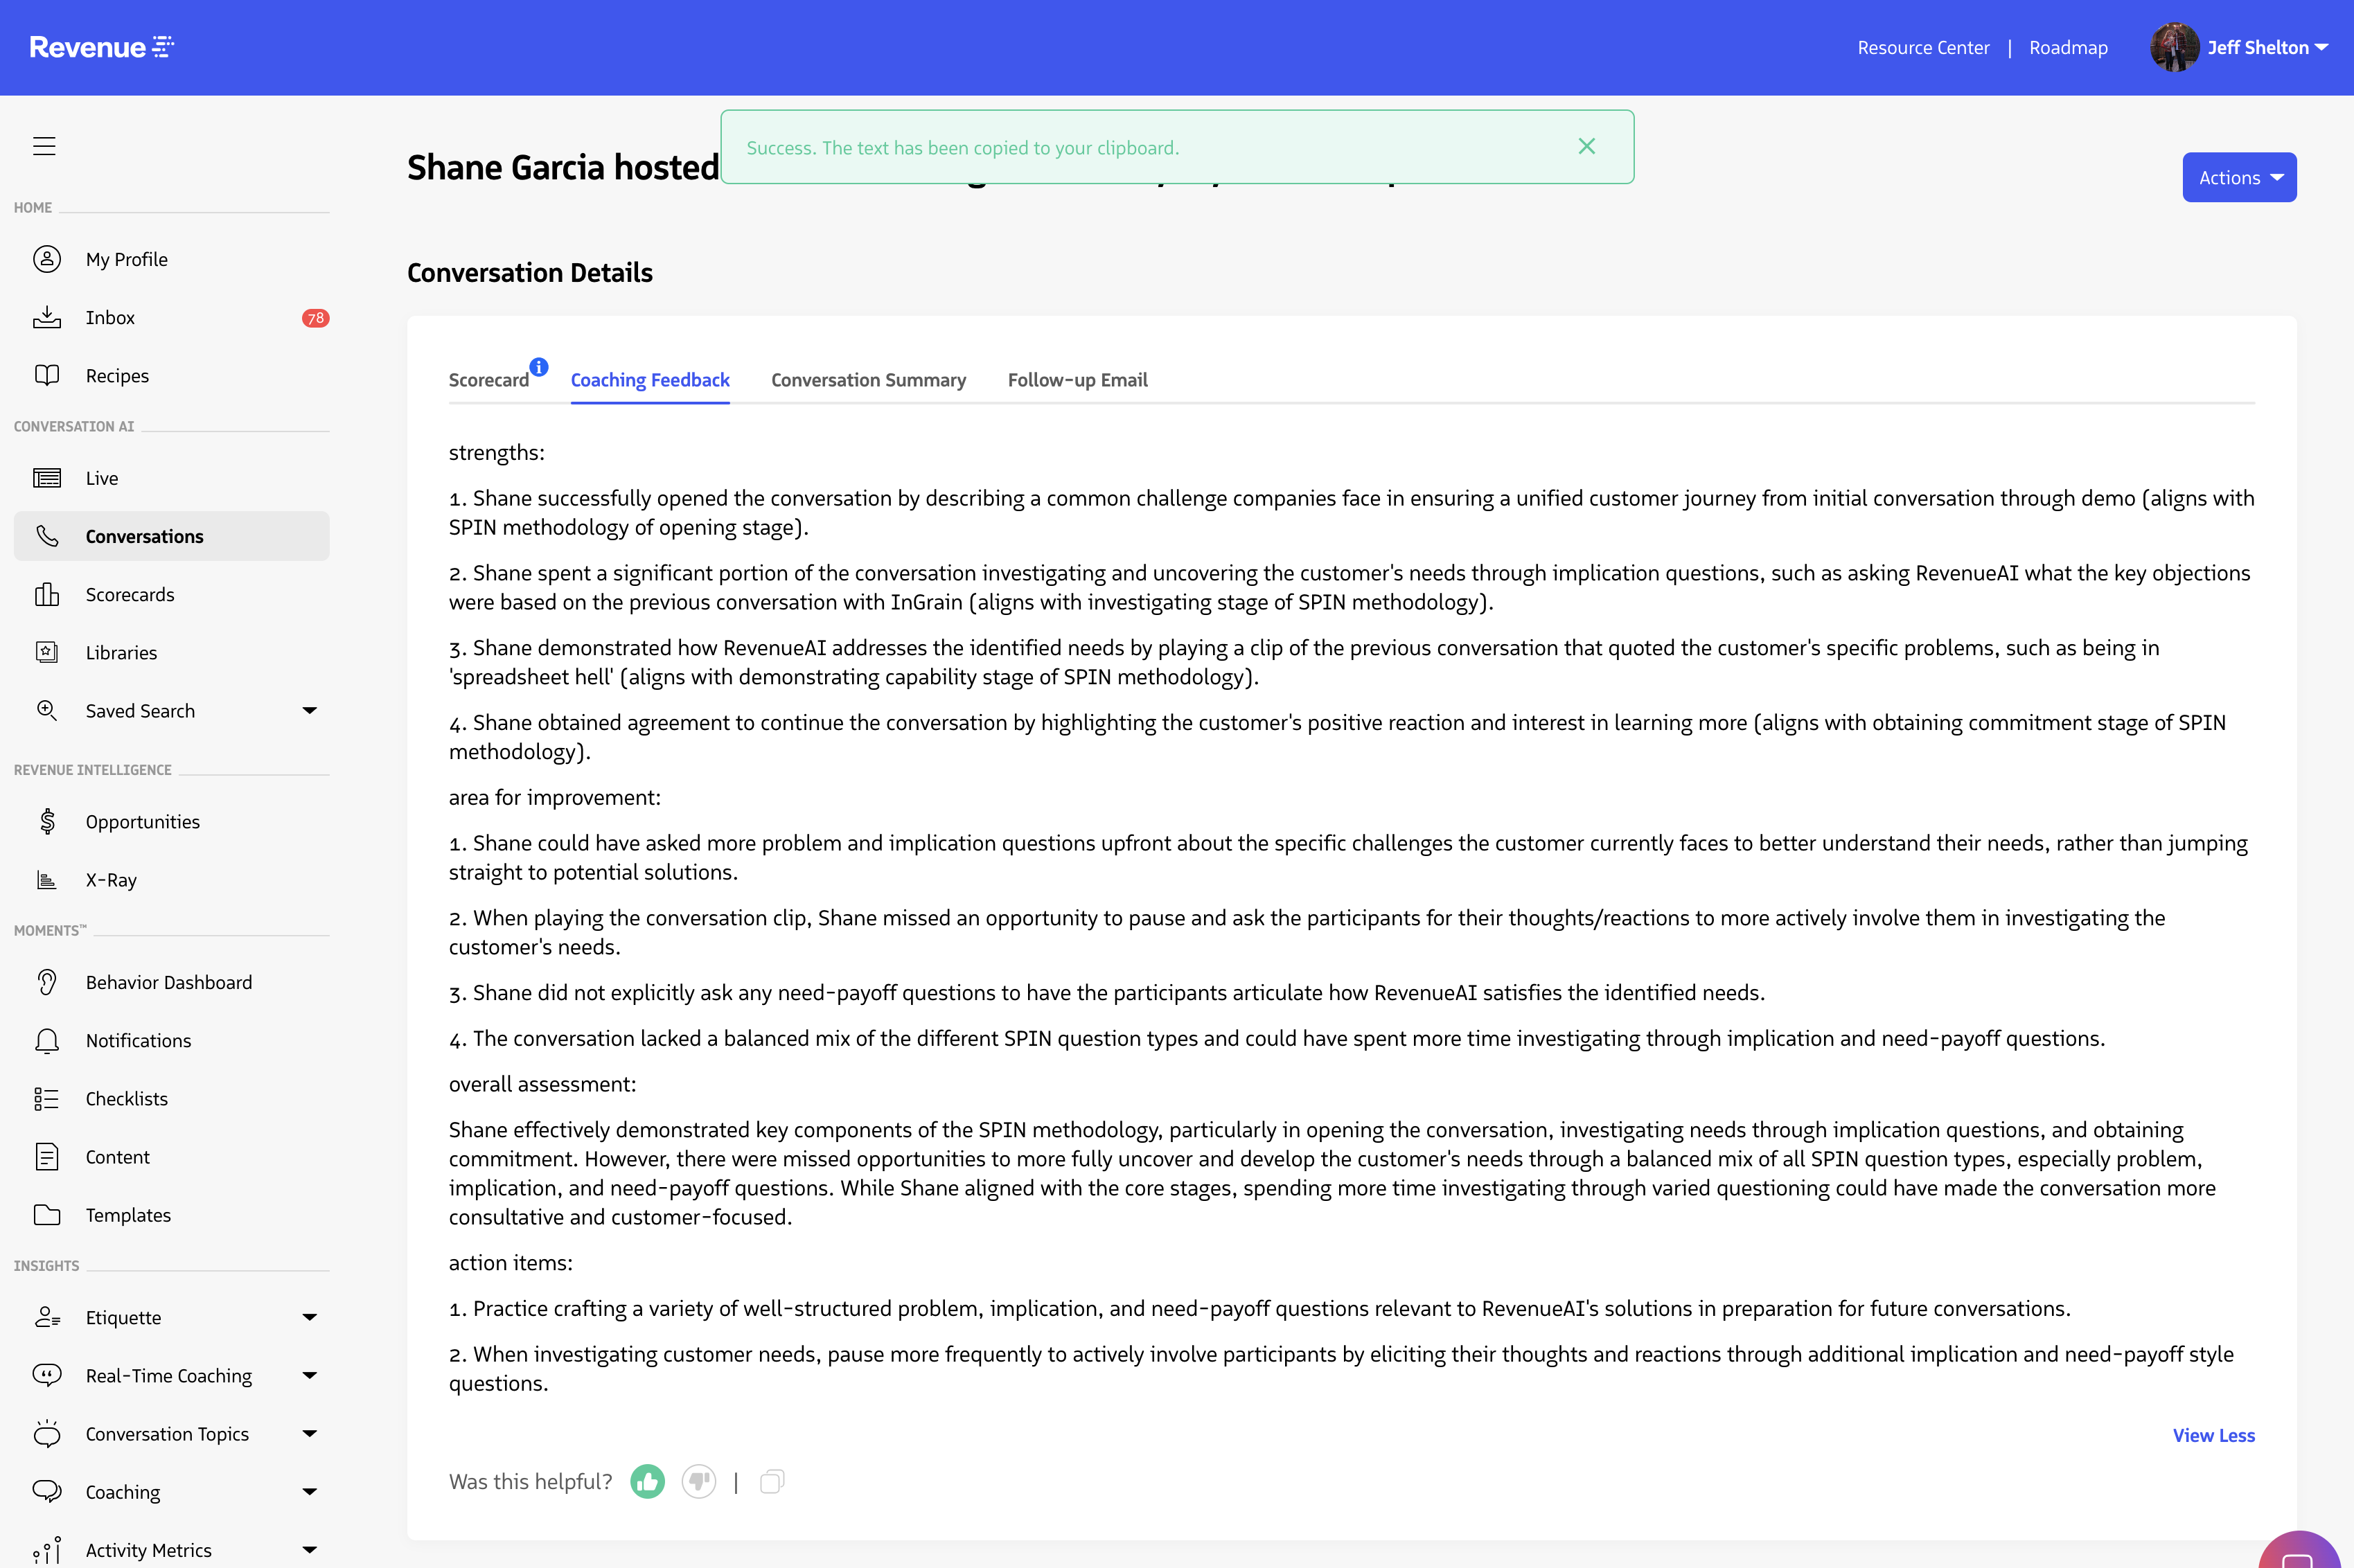Click the Opportunities dollar icon
This screenshot has width=2354, height=1568.
[47, 822]
